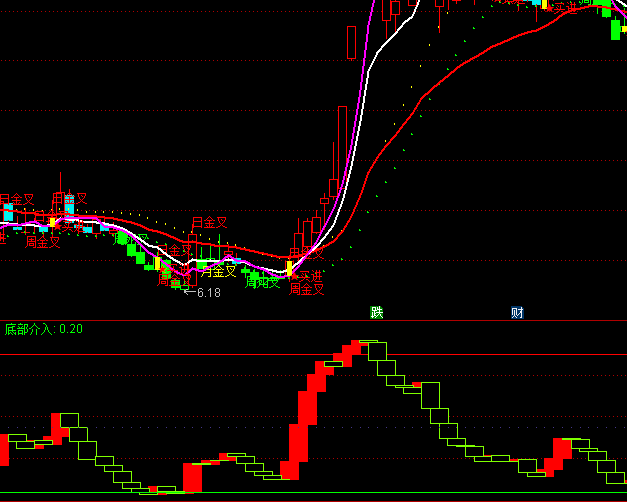627x502 pixels.
Task: Click the green 跌 marker icon
Action: tap(377, 313)
